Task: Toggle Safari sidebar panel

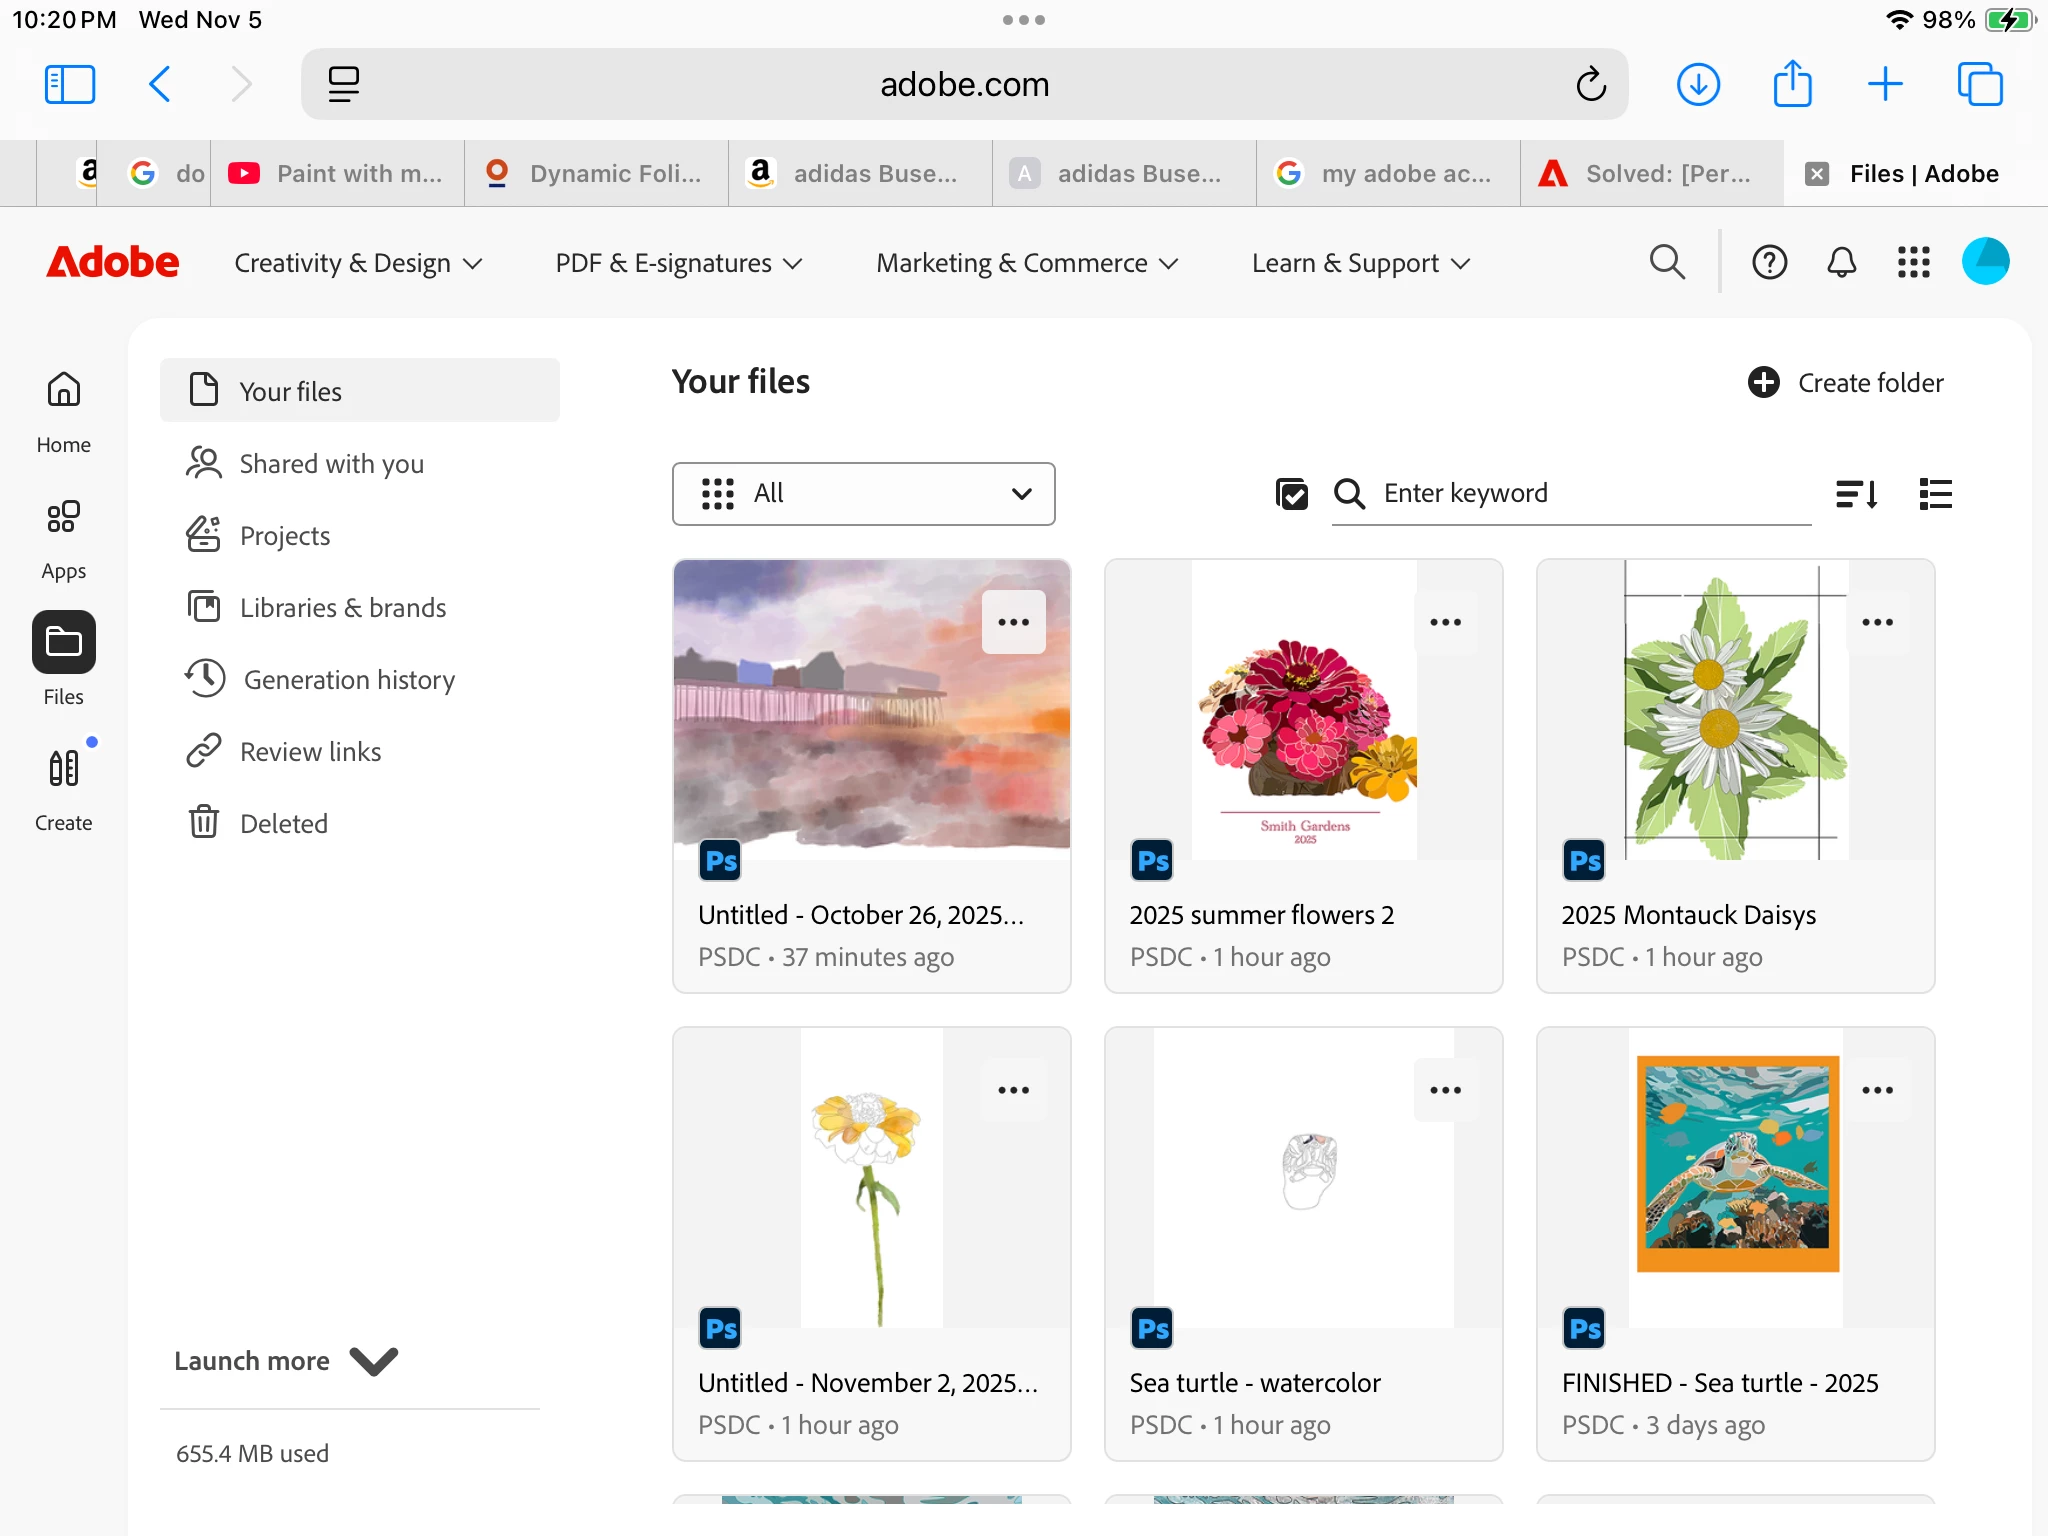Action: [x=69, y=84]
